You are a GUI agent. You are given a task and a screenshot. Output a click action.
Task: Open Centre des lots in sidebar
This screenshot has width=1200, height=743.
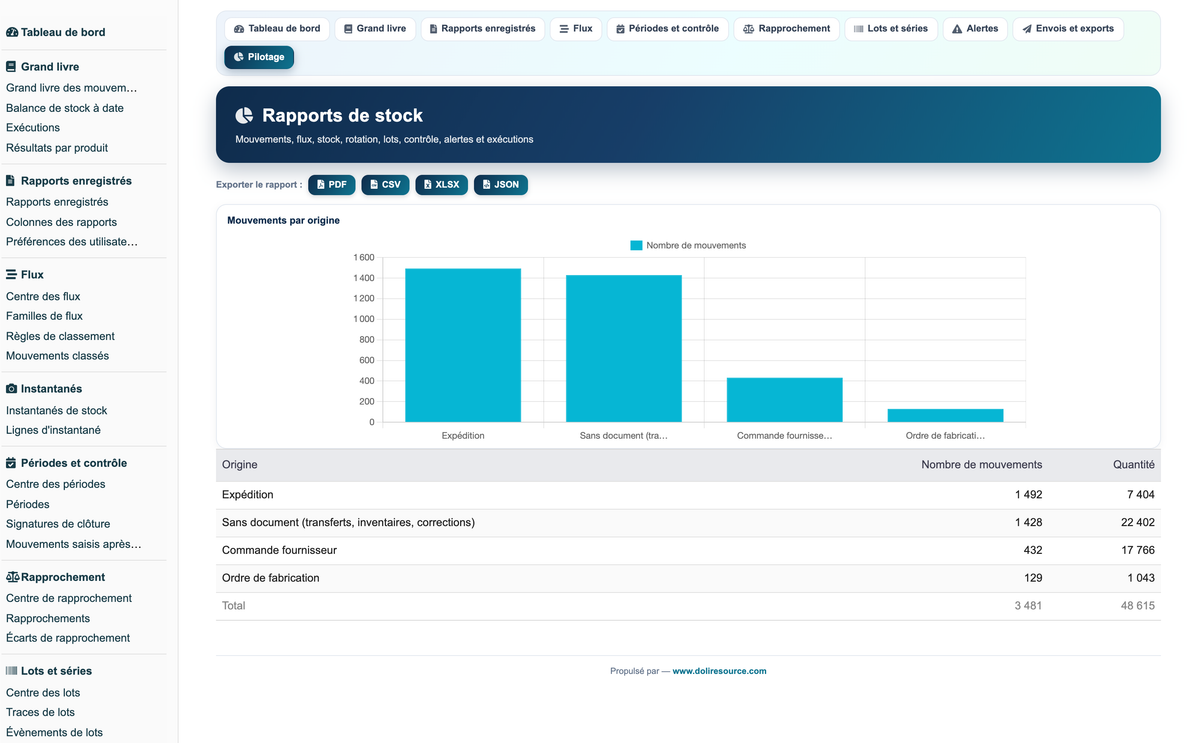coord(43,692)
